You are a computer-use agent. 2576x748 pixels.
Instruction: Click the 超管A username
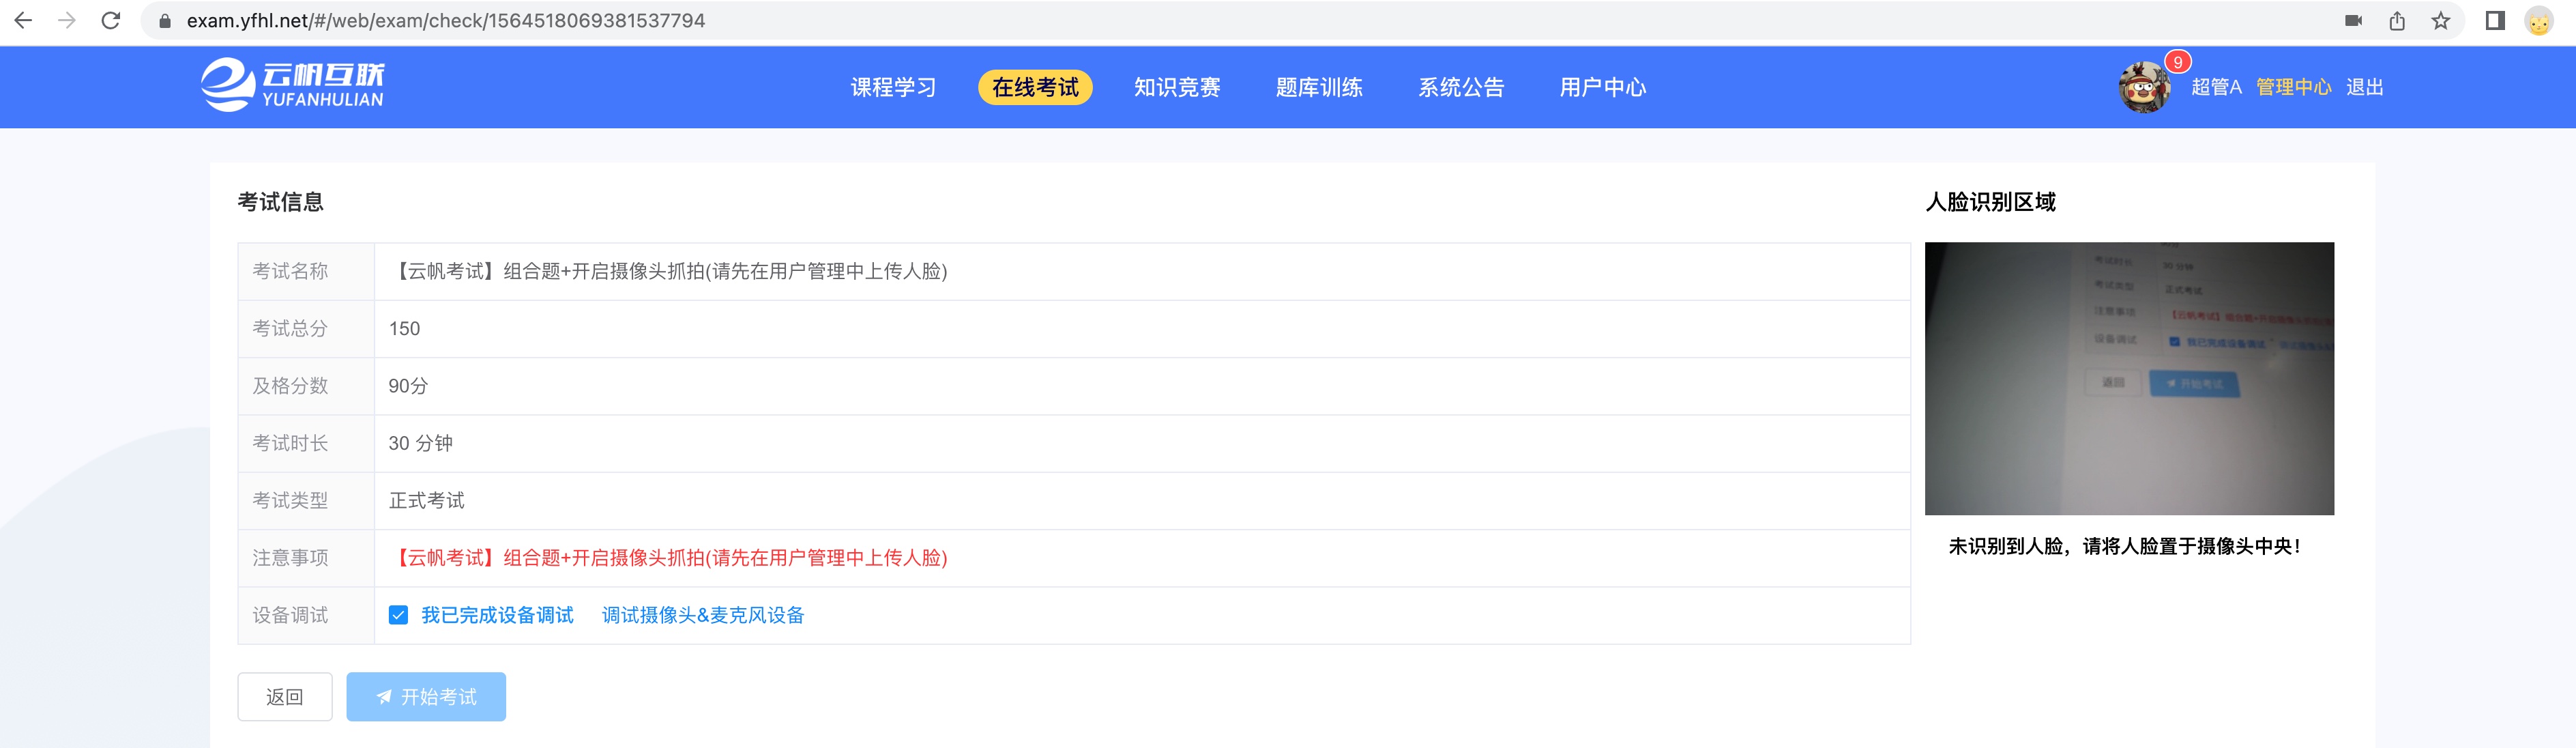click(x=2216, y=87)
